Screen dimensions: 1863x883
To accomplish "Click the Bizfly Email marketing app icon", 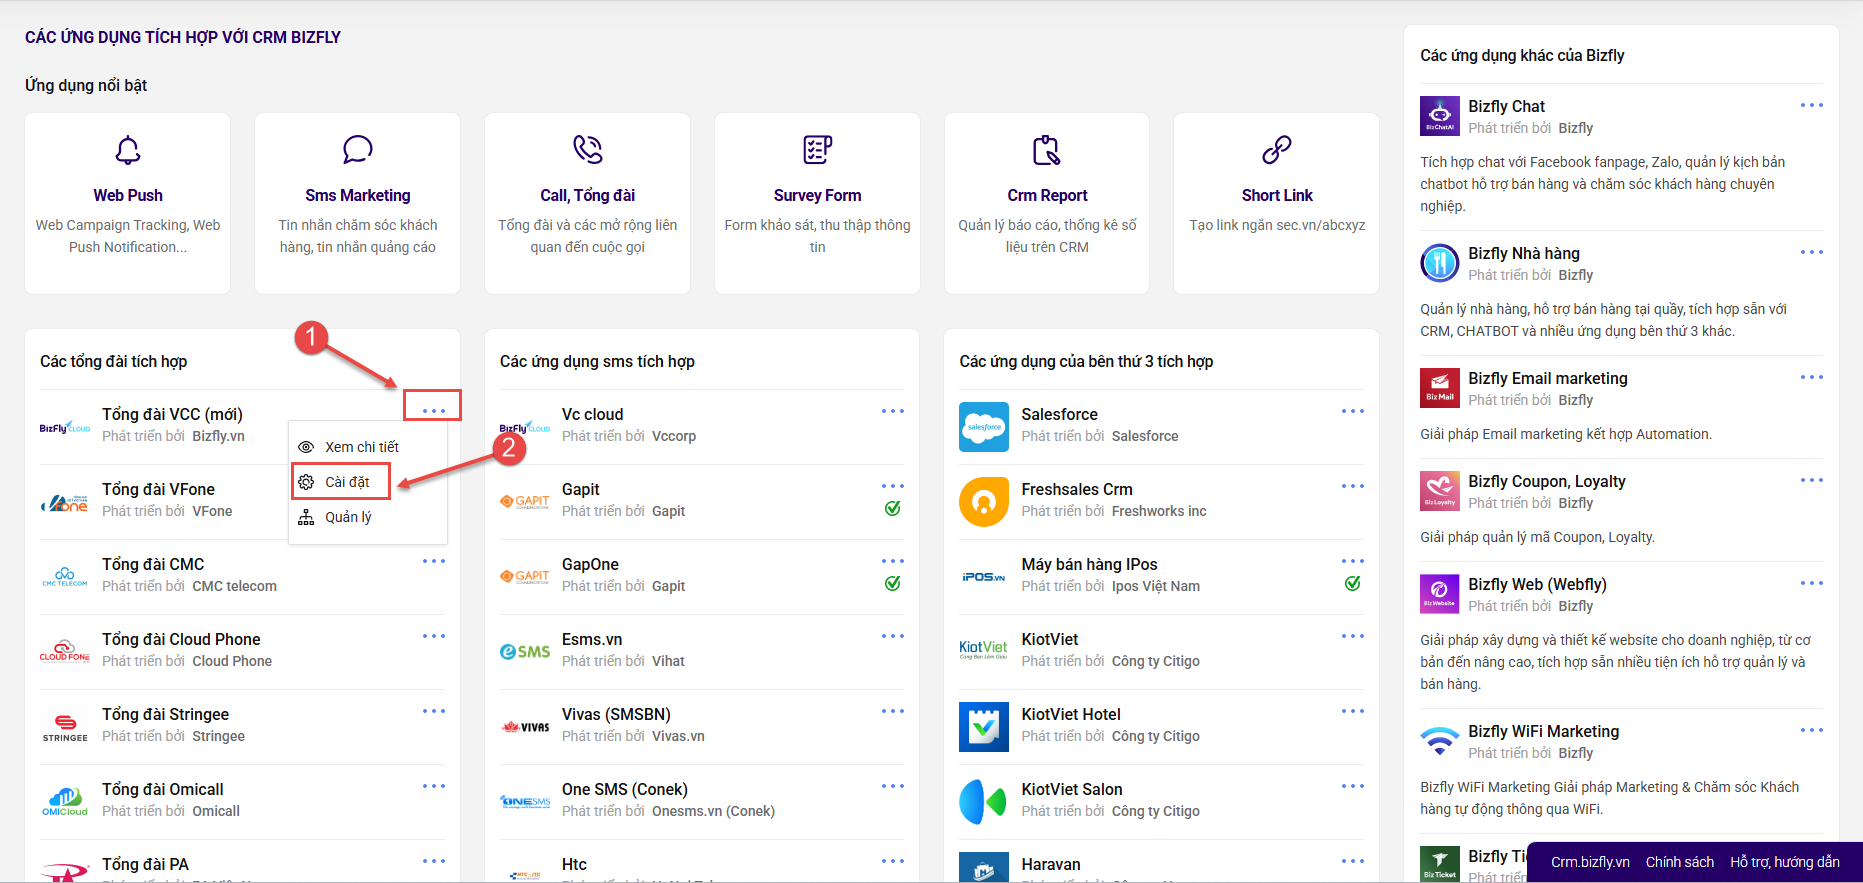I will (x=1440, y=388).
